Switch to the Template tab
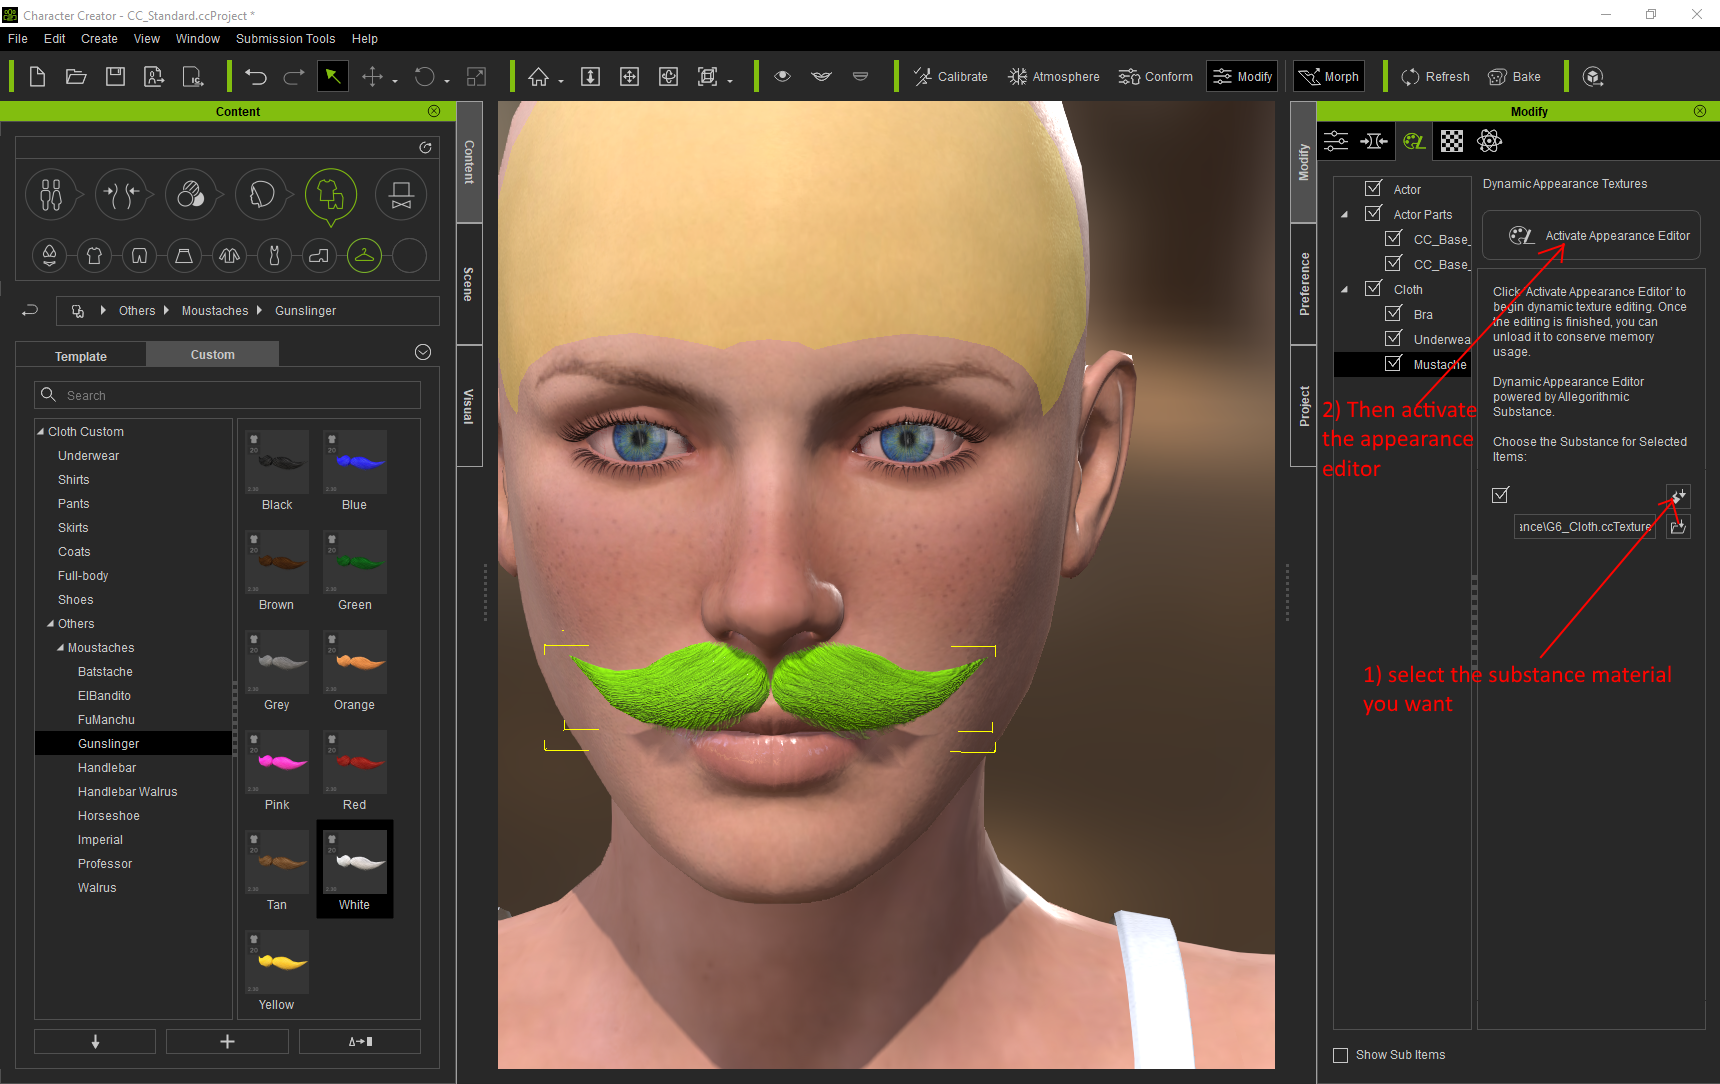 point(81,356)
